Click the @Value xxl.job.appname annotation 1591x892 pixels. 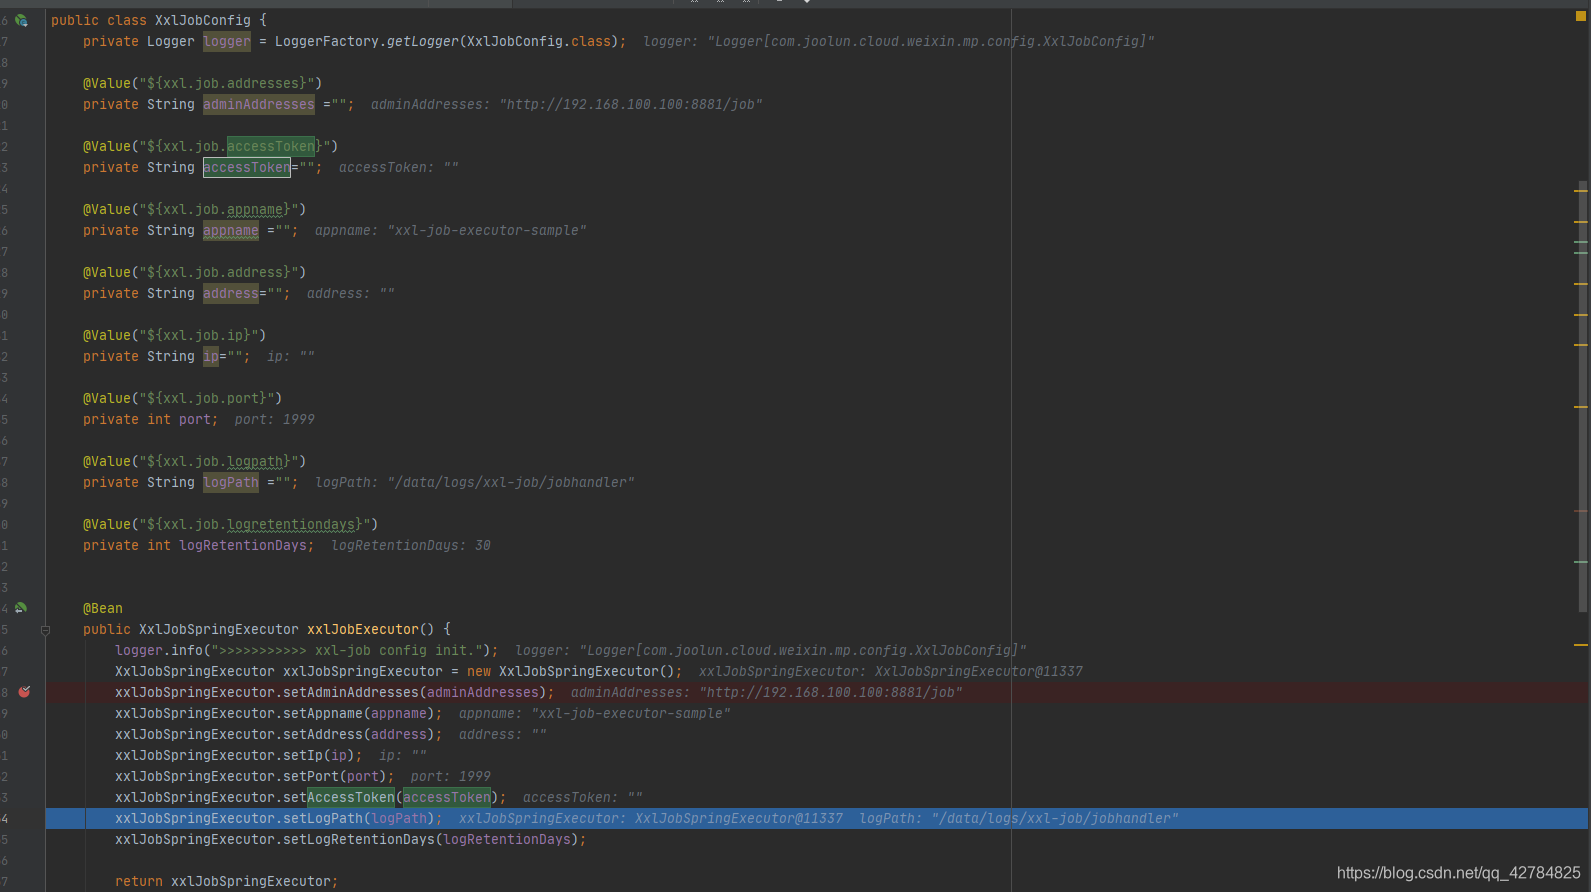[195, 209]
